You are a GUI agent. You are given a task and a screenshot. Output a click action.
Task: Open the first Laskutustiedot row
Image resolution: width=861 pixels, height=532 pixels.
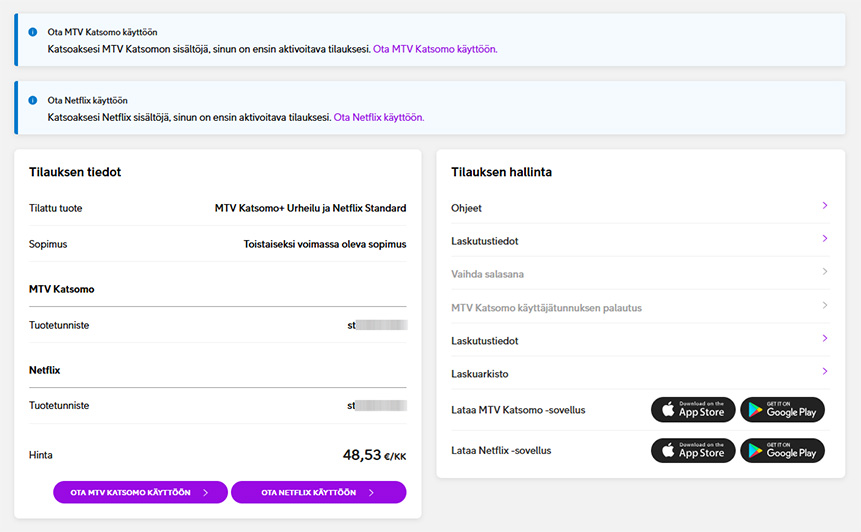(640, 240)
